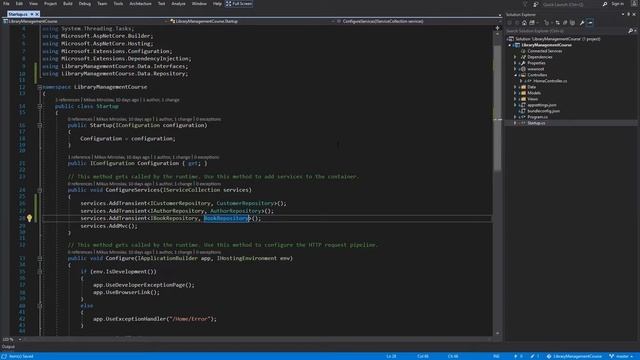Open the Debug menu
This screenshot has height=360, width=640.
click(84, 4)
